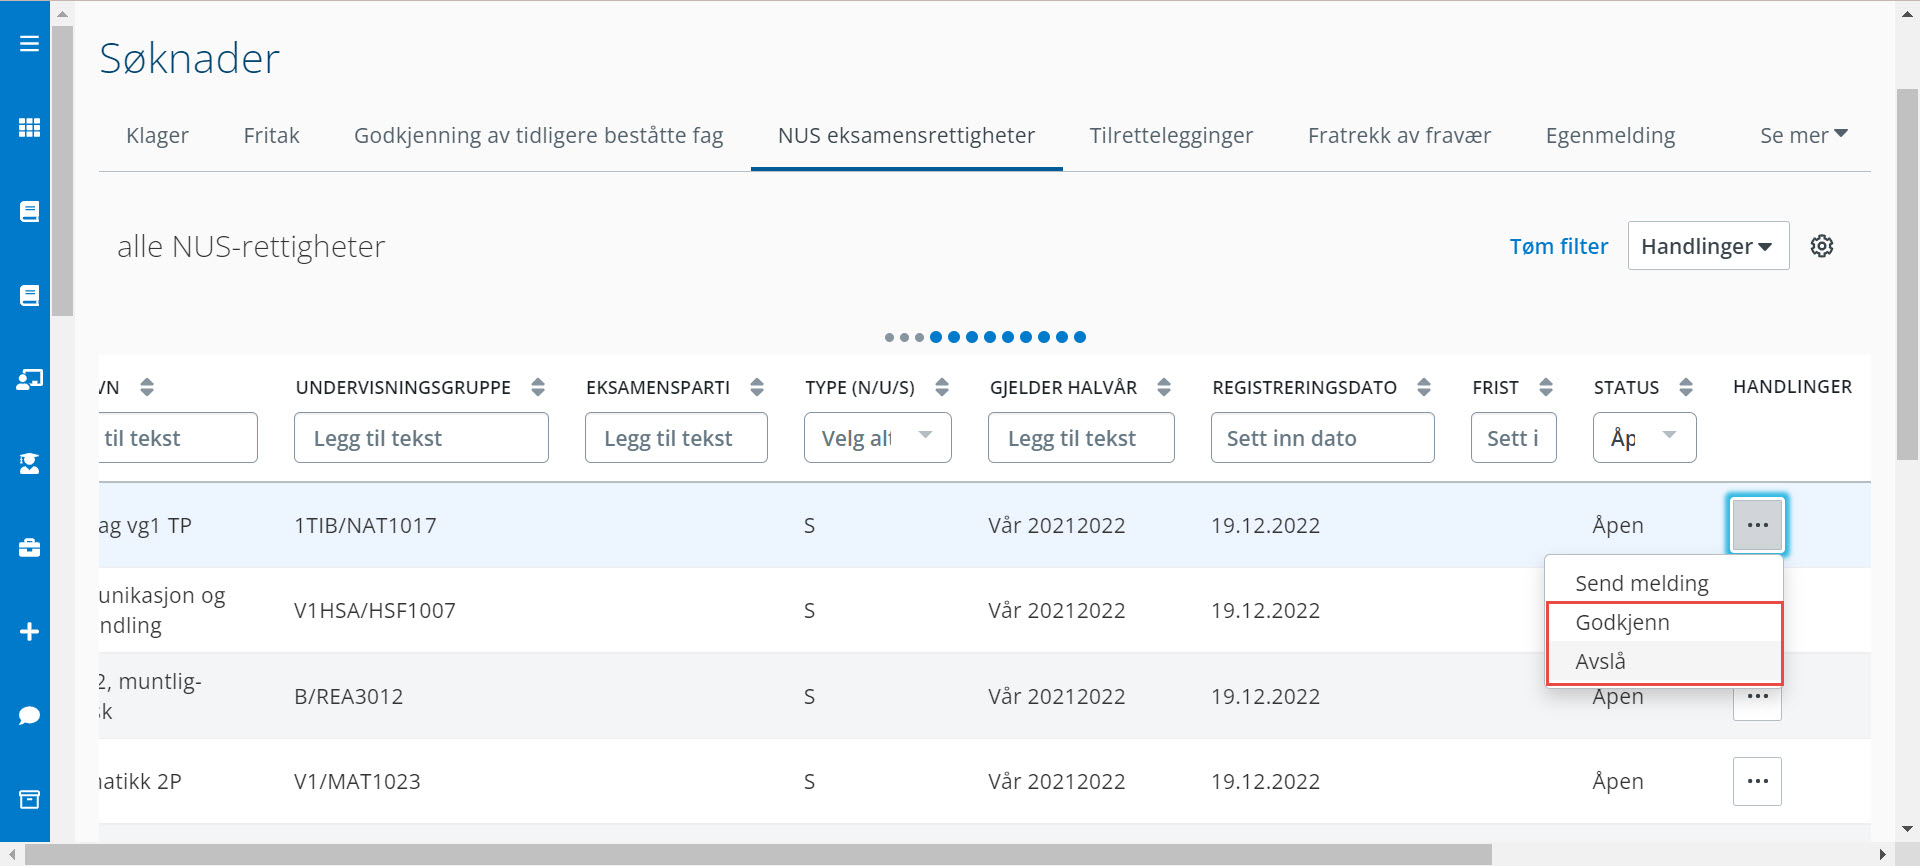Click the Søknader page heading
This screenshot has height=866, width=1920.
pos(190,59)
